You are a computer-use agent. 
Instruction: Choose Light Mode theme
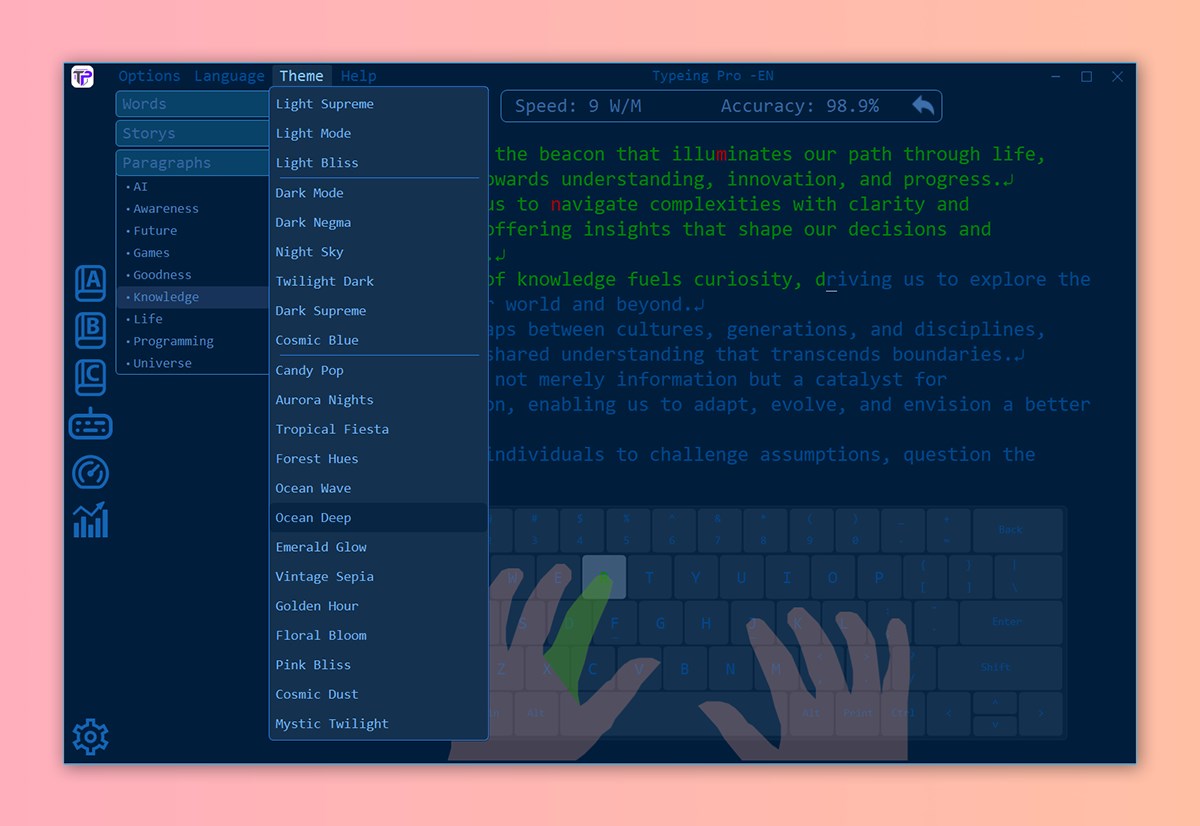tap(378, 133)
